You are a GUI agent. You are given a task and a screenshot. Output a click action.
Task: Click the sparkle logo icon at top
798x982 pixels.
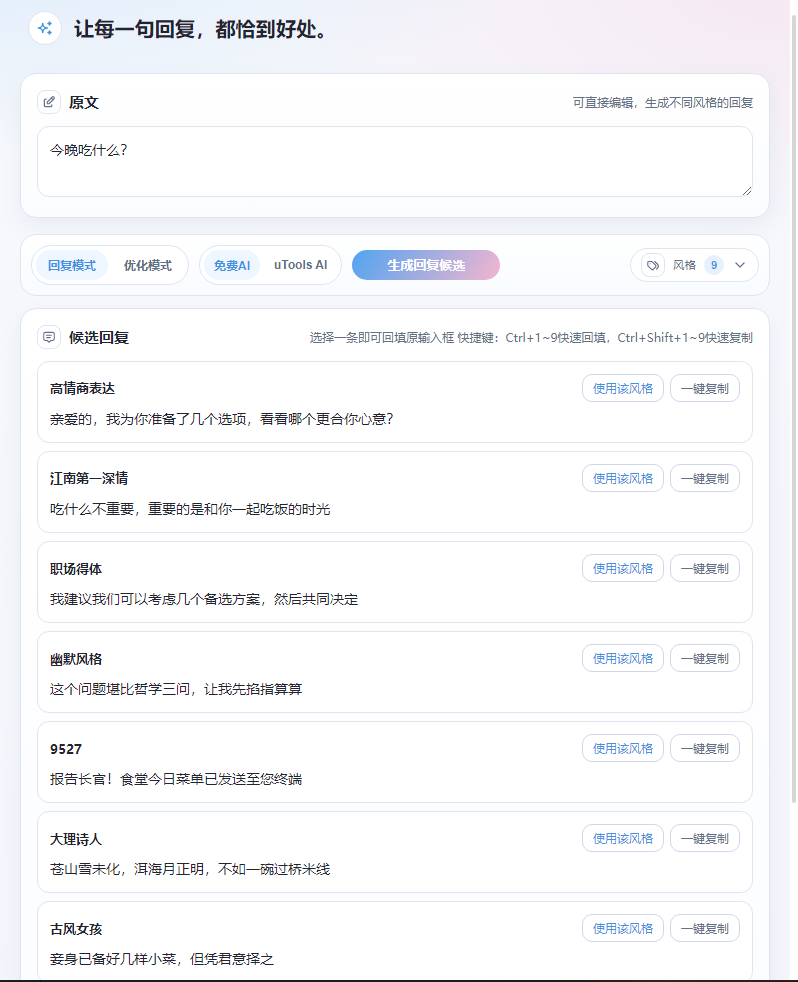pos(44,29)
